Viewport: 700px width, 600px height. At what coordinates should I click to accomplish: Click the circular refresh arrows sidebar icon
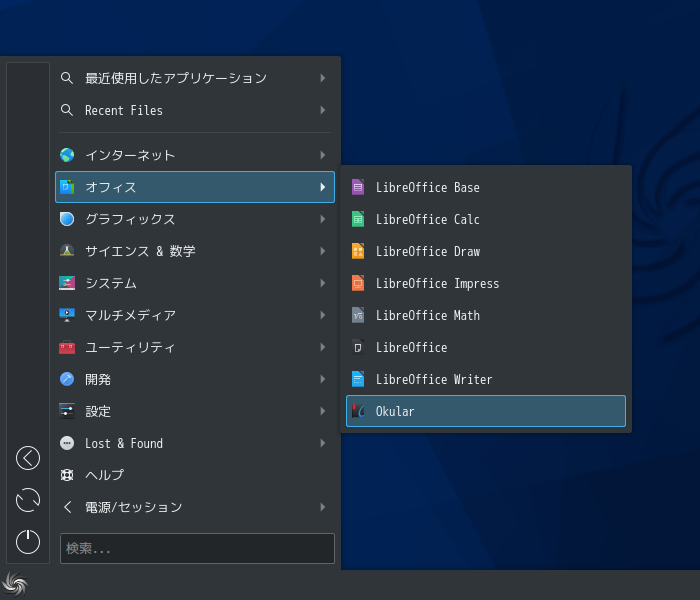click(x=28, y=500)
